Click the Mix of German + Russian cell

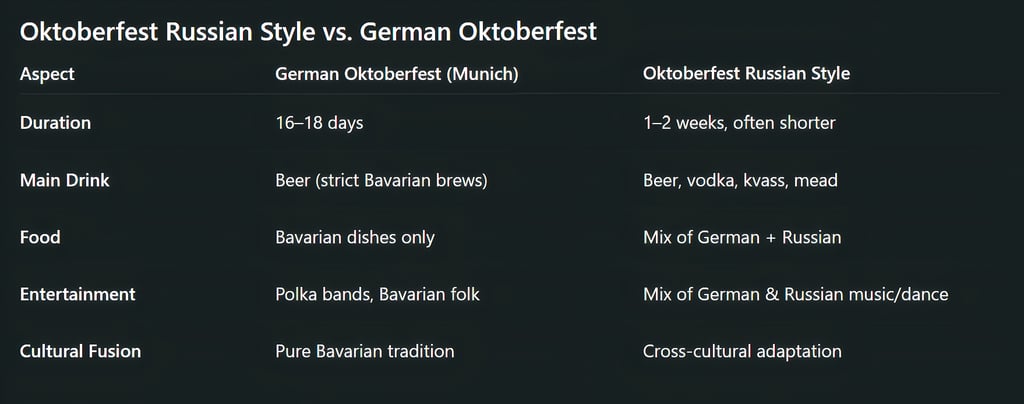pyautogui.click(x=742, y=238)
